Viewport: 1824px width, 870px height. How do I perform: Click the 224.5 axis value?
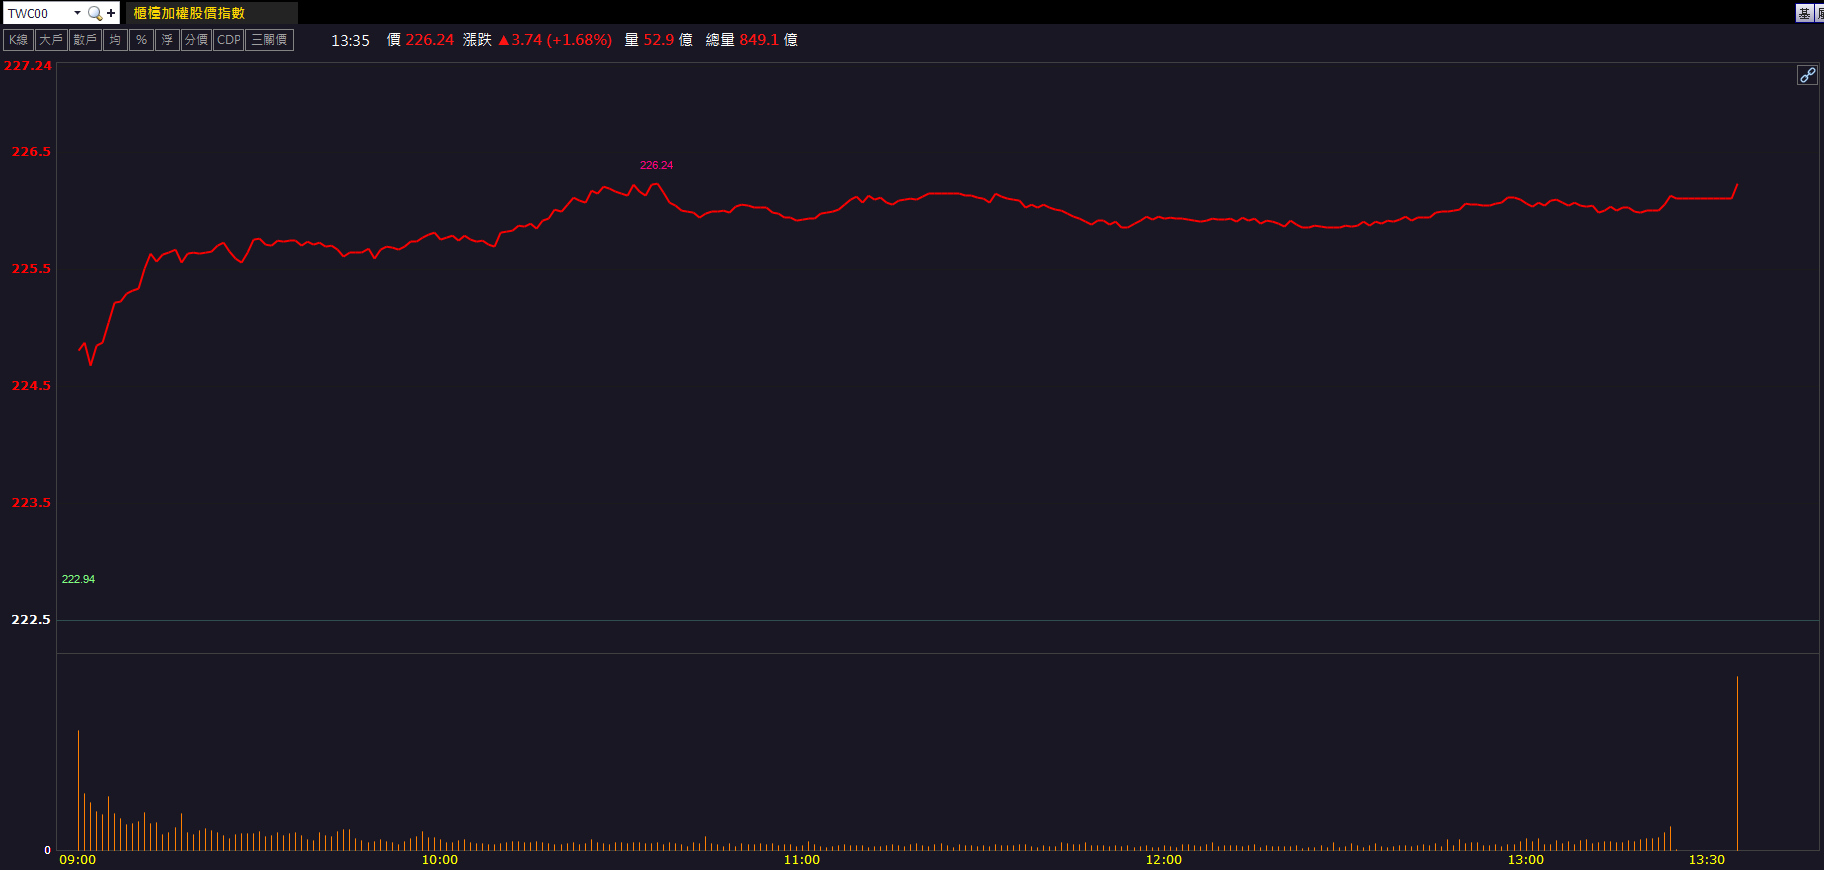pyautogui.click(x=31, y=386)
